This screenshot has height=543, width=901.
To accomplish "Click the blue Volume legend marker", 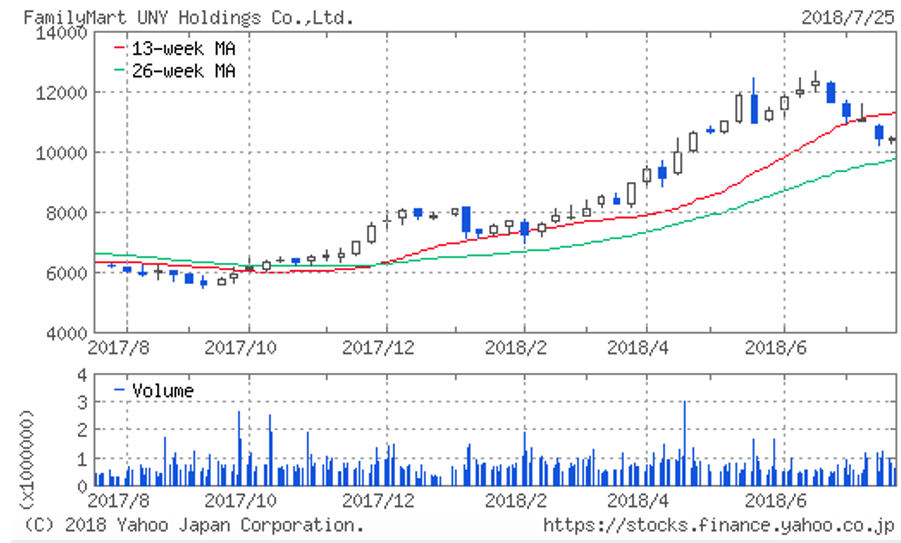I will [x=121, y=391].
